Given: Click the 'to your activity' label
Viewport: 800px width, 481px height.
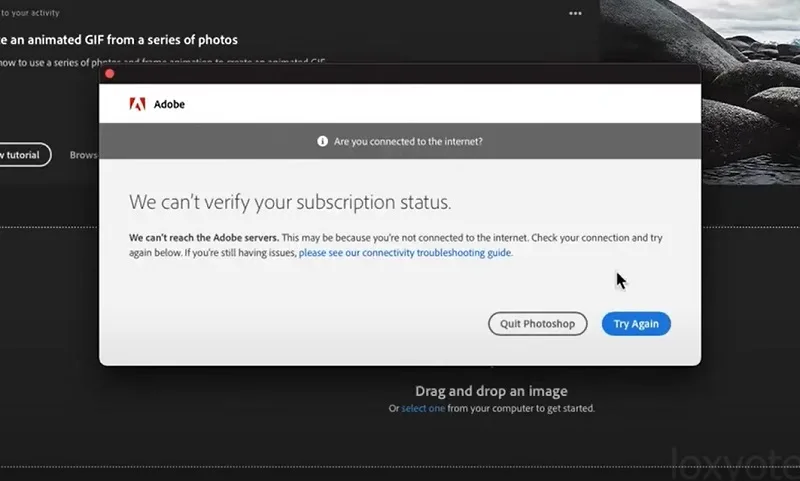Looking at the screenshot, I should coord(30,13).
